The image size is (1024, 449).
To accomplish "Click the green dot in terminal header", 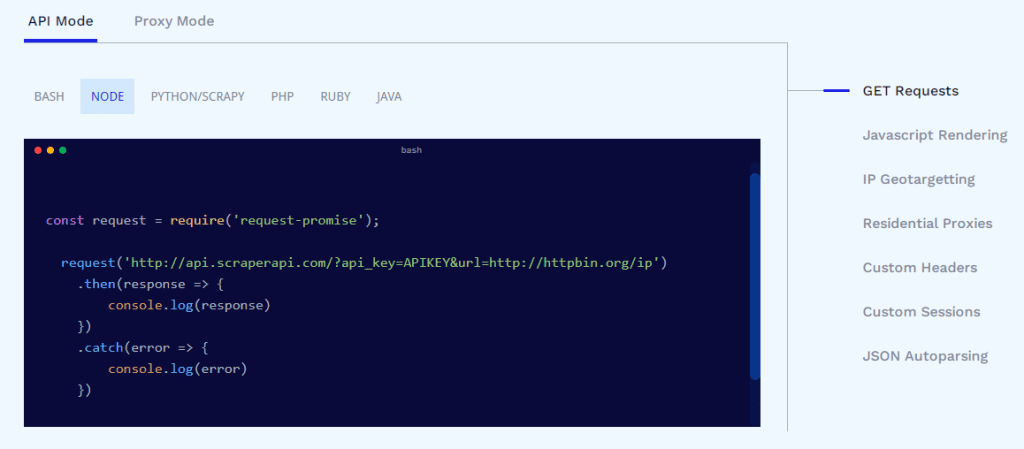I will pyautogui.click(x=63, y=150).
